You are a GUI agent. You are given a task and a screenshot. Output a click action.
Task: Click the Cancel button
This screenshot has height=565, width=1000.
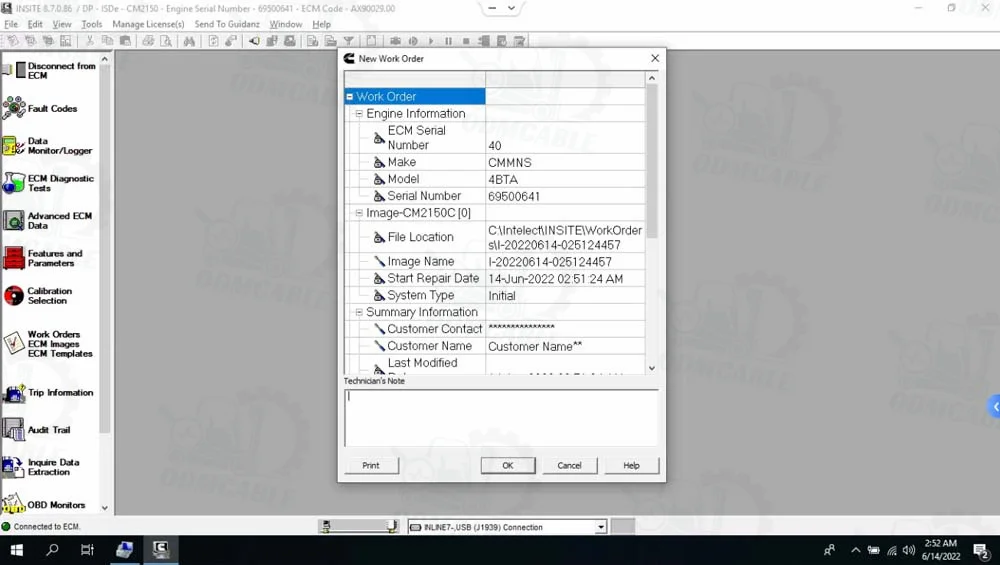tap(569, 465)
